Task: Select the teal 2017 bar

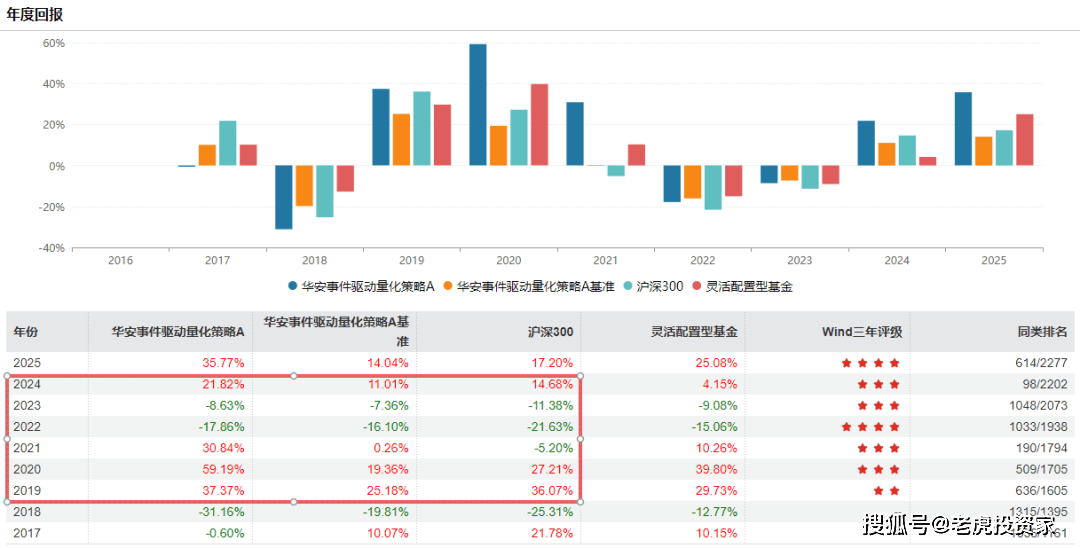Action: tap(228, 143)
